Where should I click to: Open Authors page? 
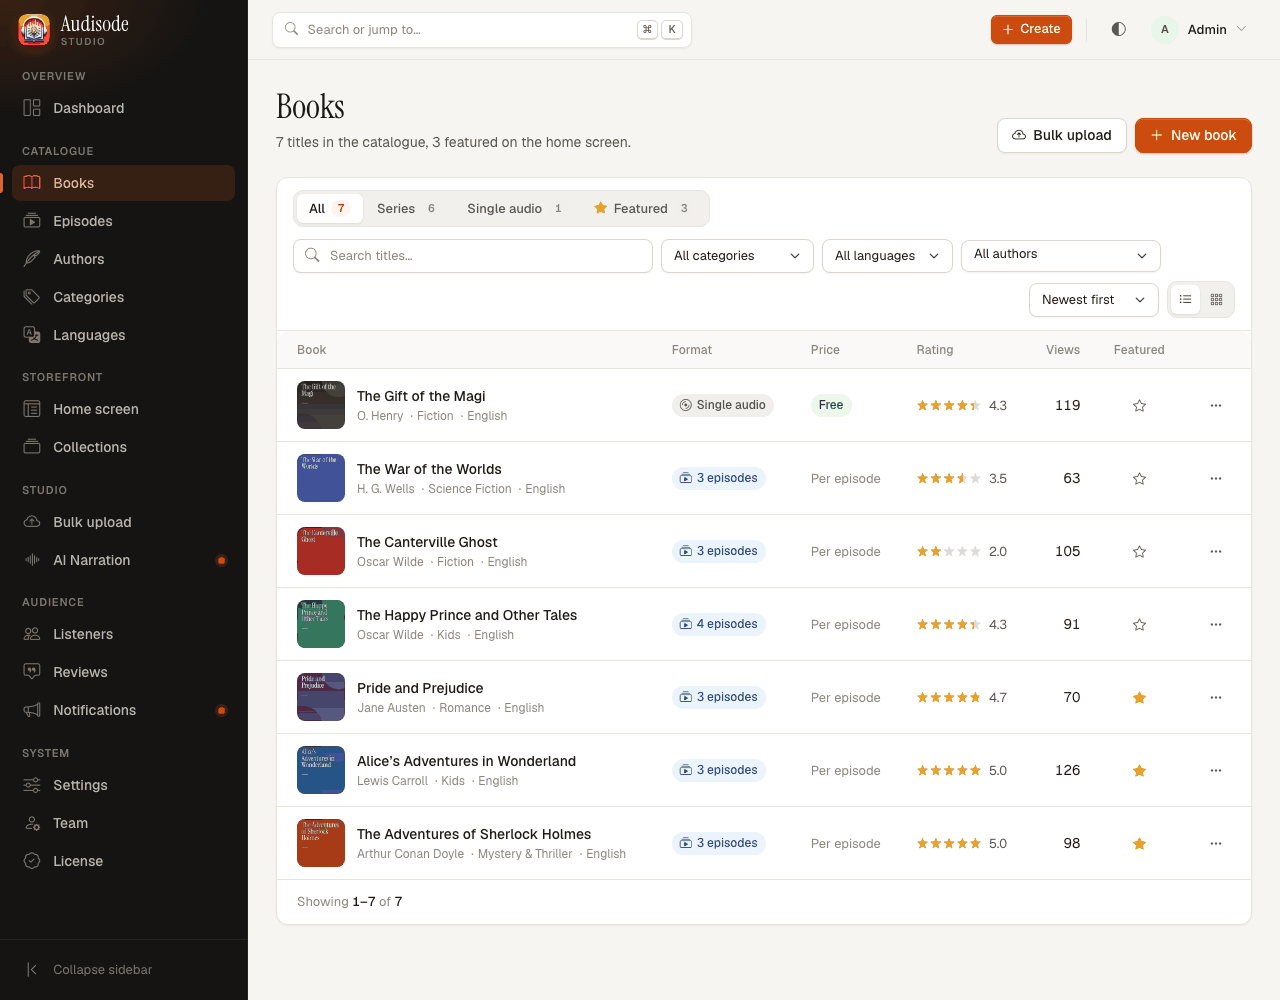coord(124,259)
